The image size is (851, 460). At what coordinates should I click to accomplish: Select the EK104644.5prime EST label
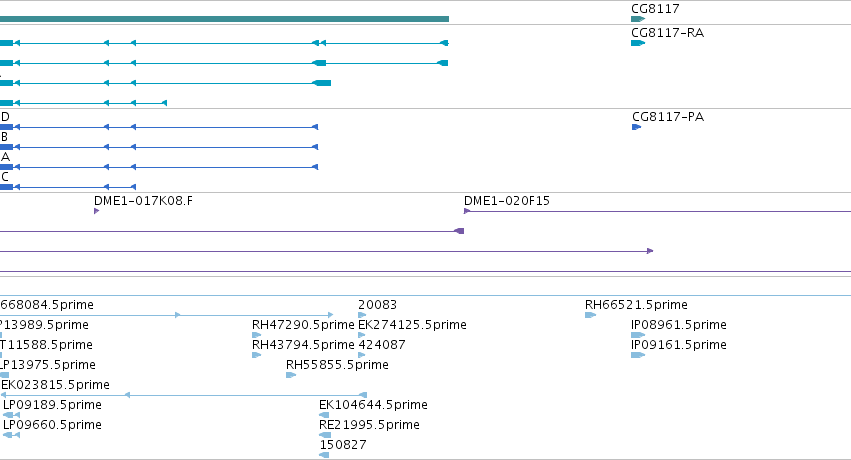(x=373, y=405)
